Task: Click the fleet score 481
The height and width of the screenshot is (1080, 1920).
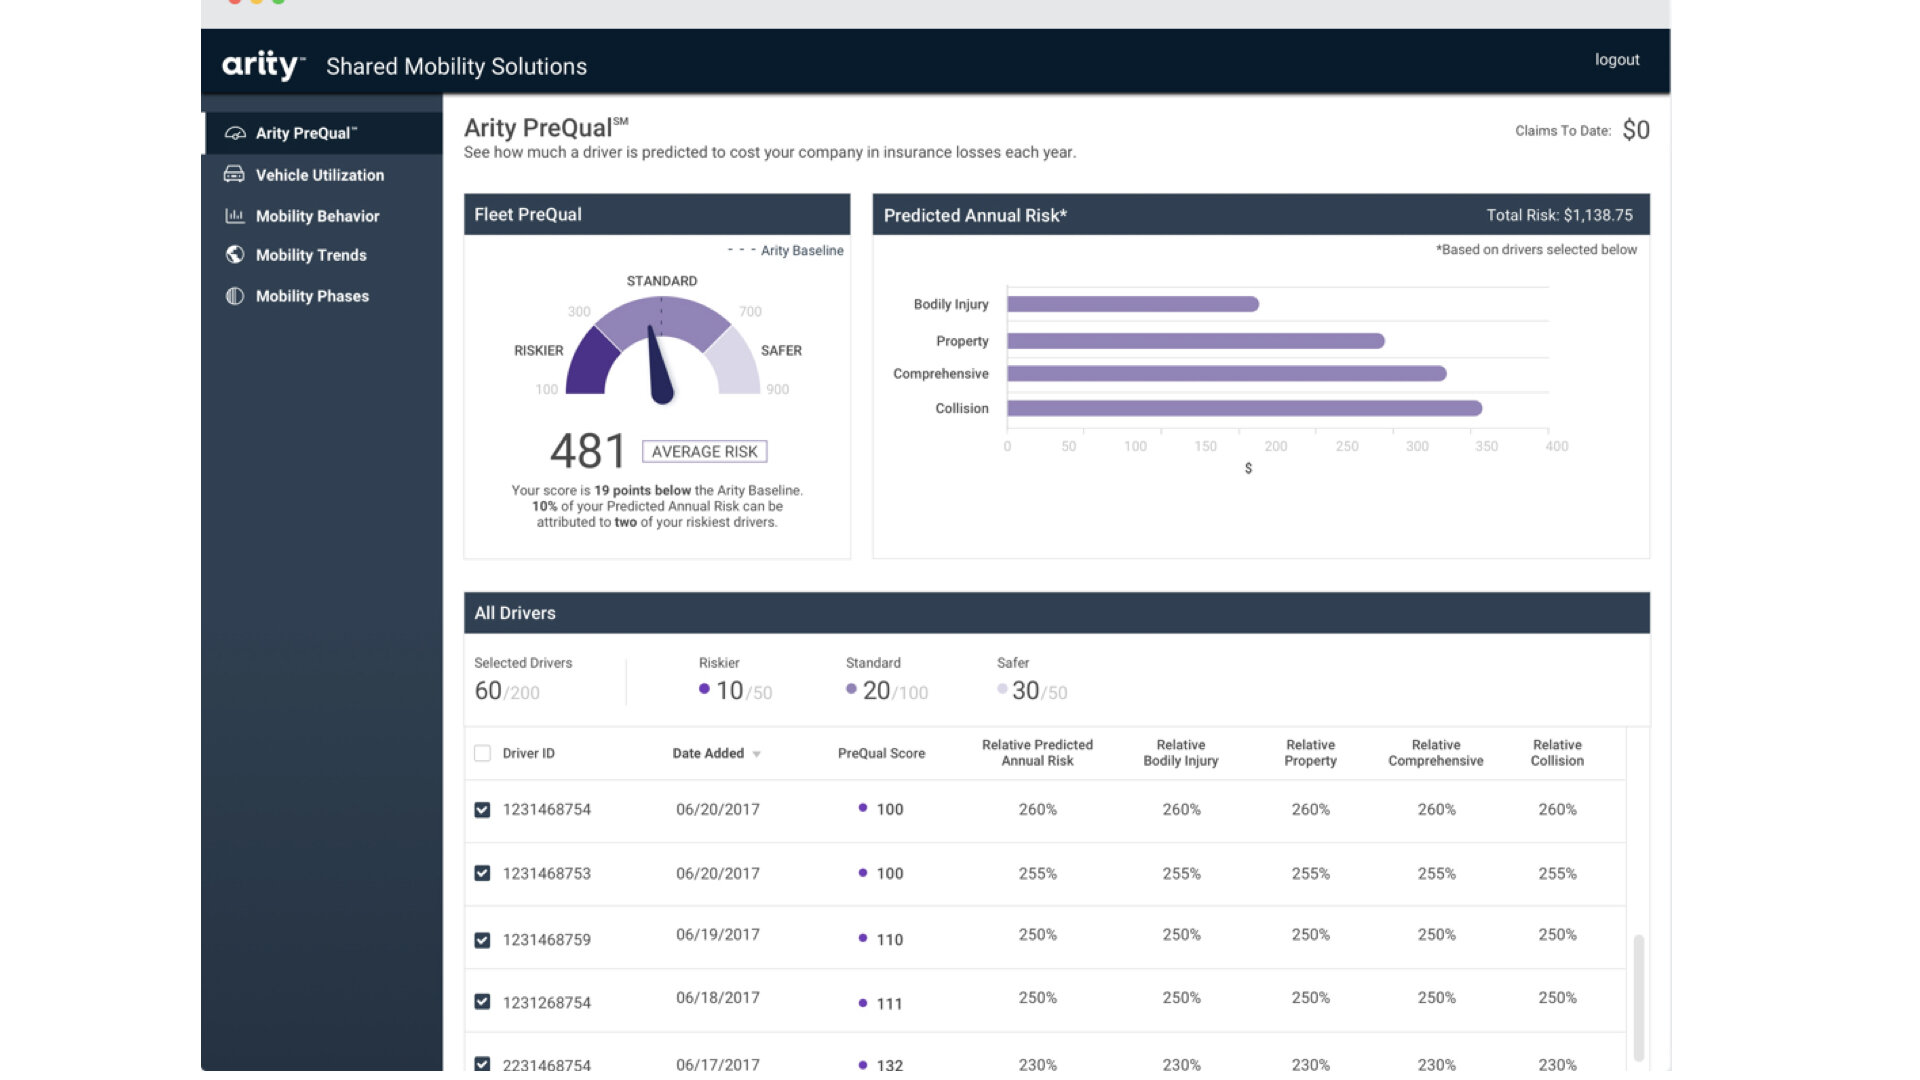Action: click(588, 451)
